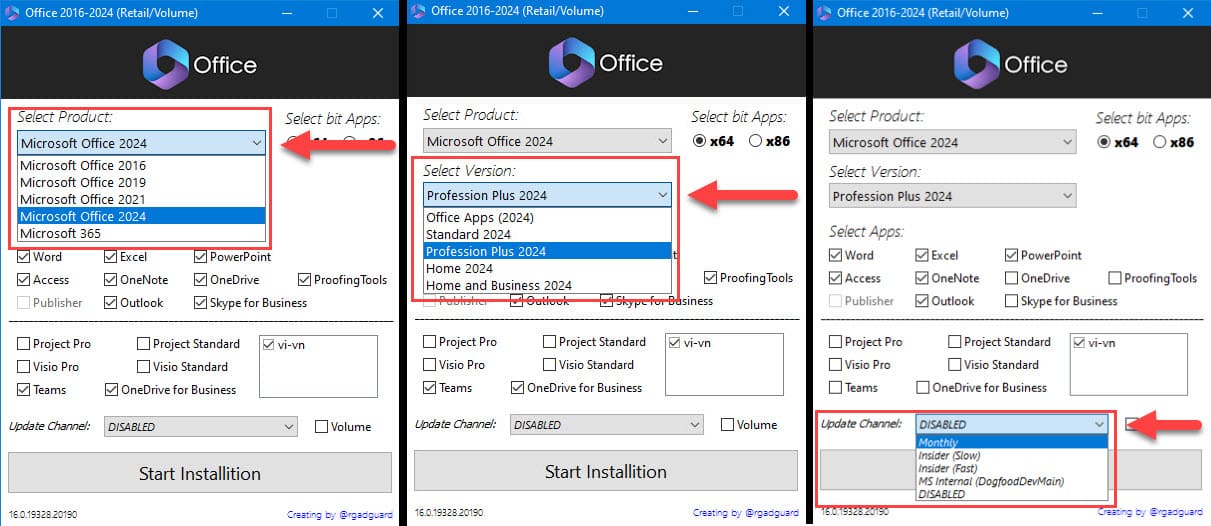1211x526 pixels.
Task: Select x86 radio button in right window
Action: pos(1160,142)
